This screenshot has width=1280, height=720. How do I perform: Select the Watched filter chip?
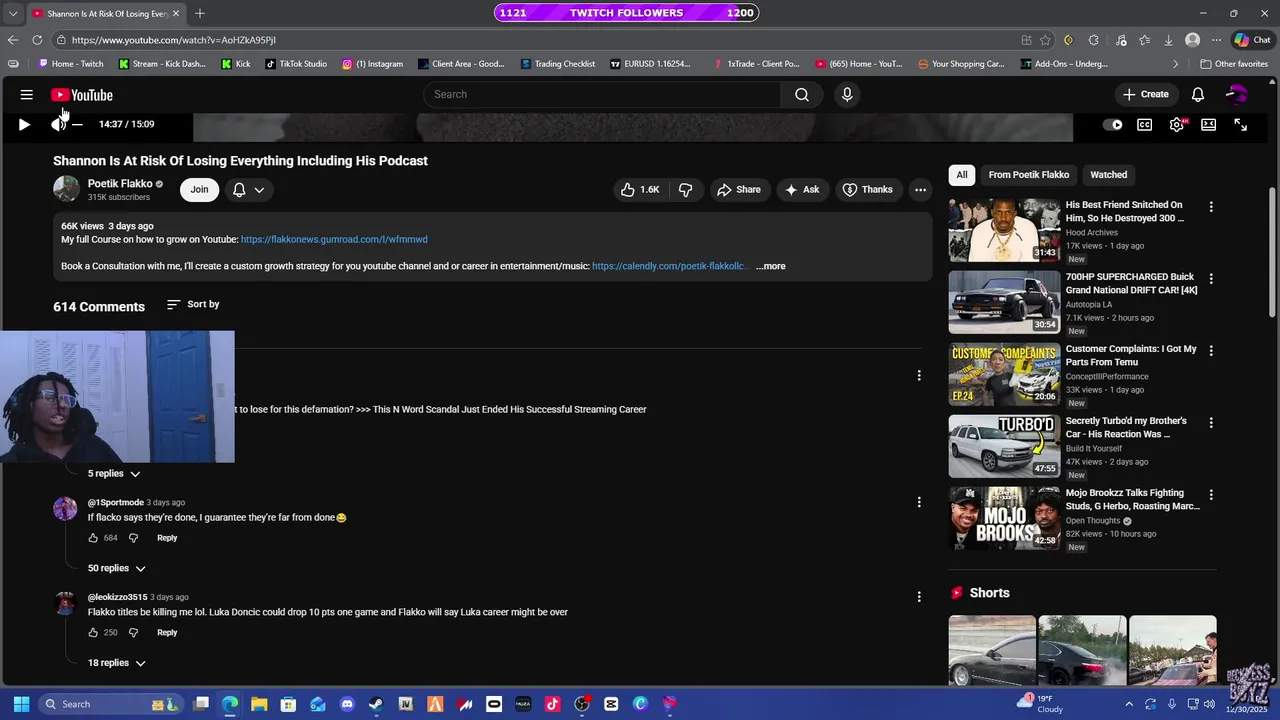coord(1108,175)
